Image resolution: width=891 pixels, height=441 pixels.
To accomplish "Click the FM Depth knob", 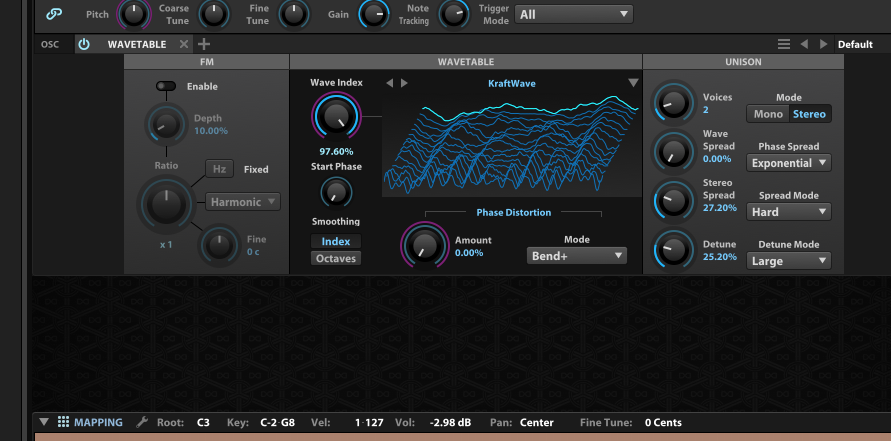I will 166,124.
